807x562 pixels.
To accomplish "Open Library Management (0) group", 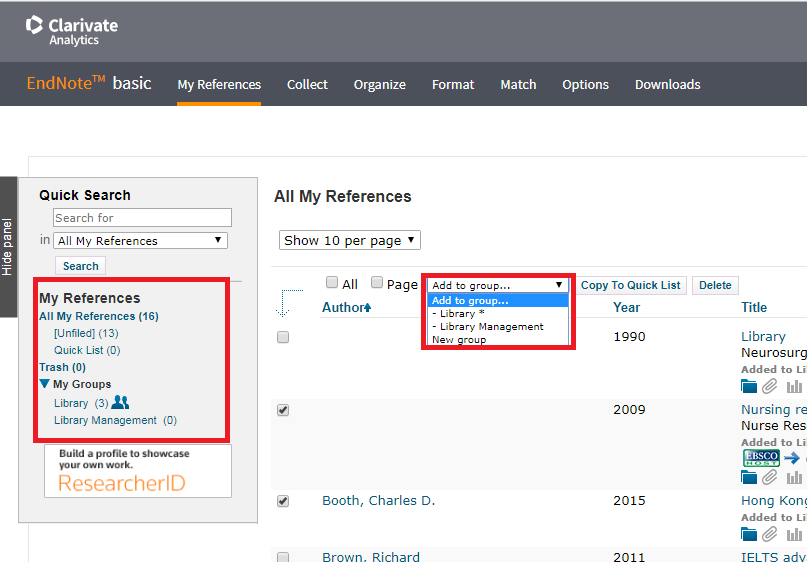I will [x=115, y=420].
